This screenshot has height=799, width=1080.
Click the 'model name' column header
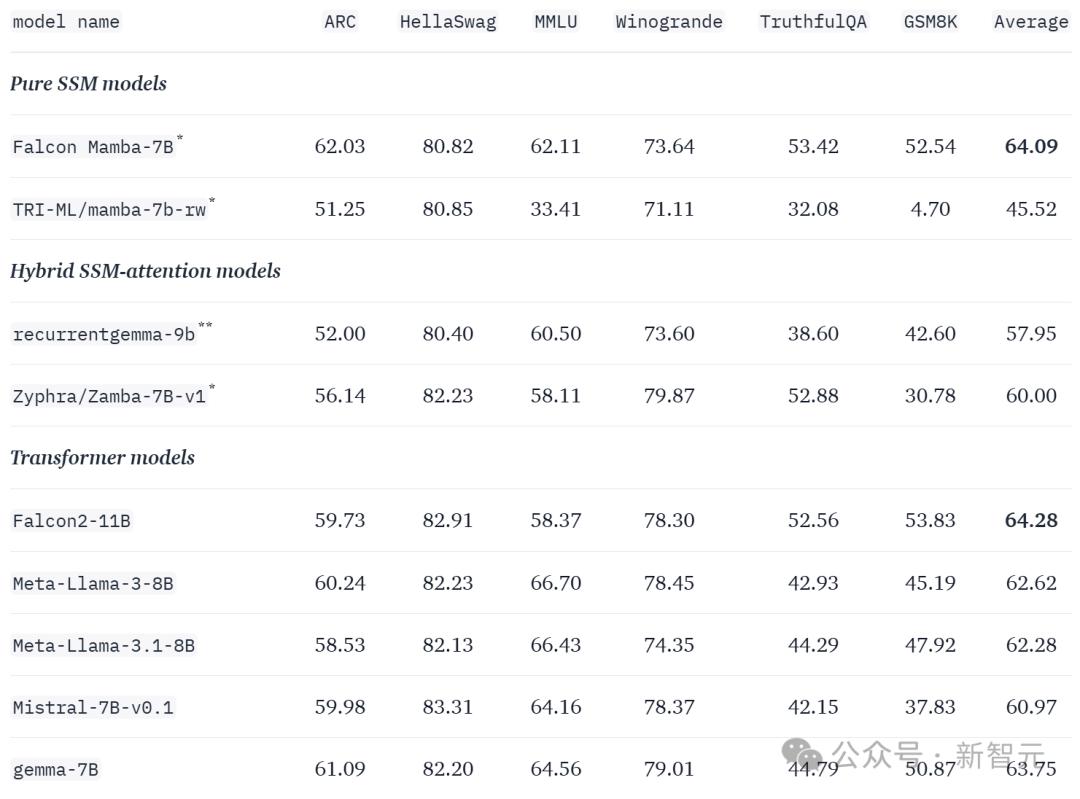pyautogui.click(x=66, y=22)
